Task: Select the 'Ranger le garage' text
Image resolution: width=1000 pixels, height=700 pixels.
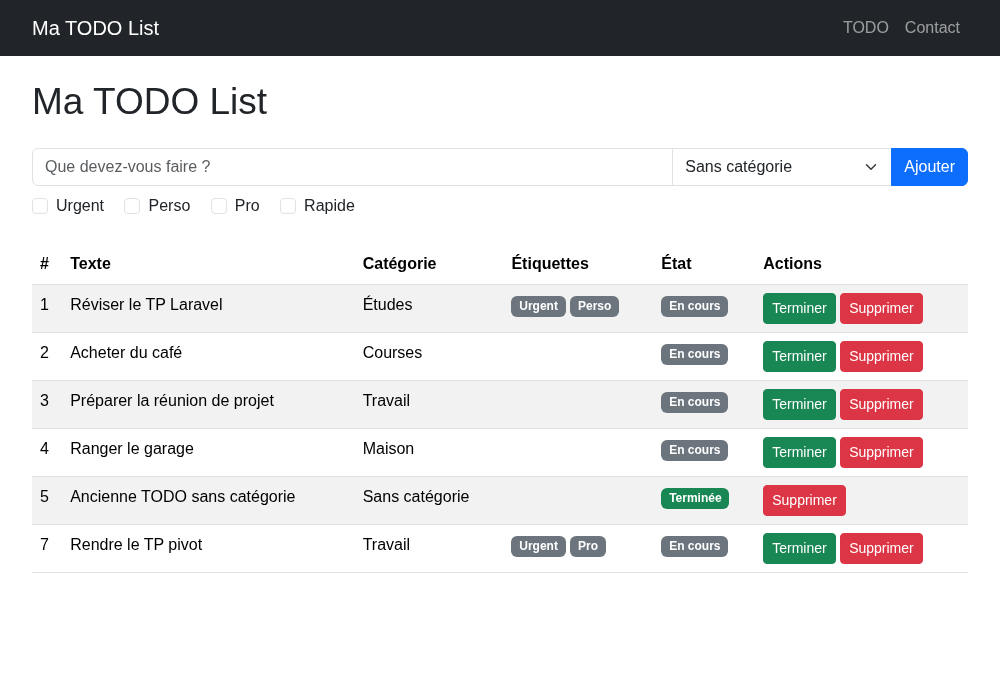Action: 131,449
